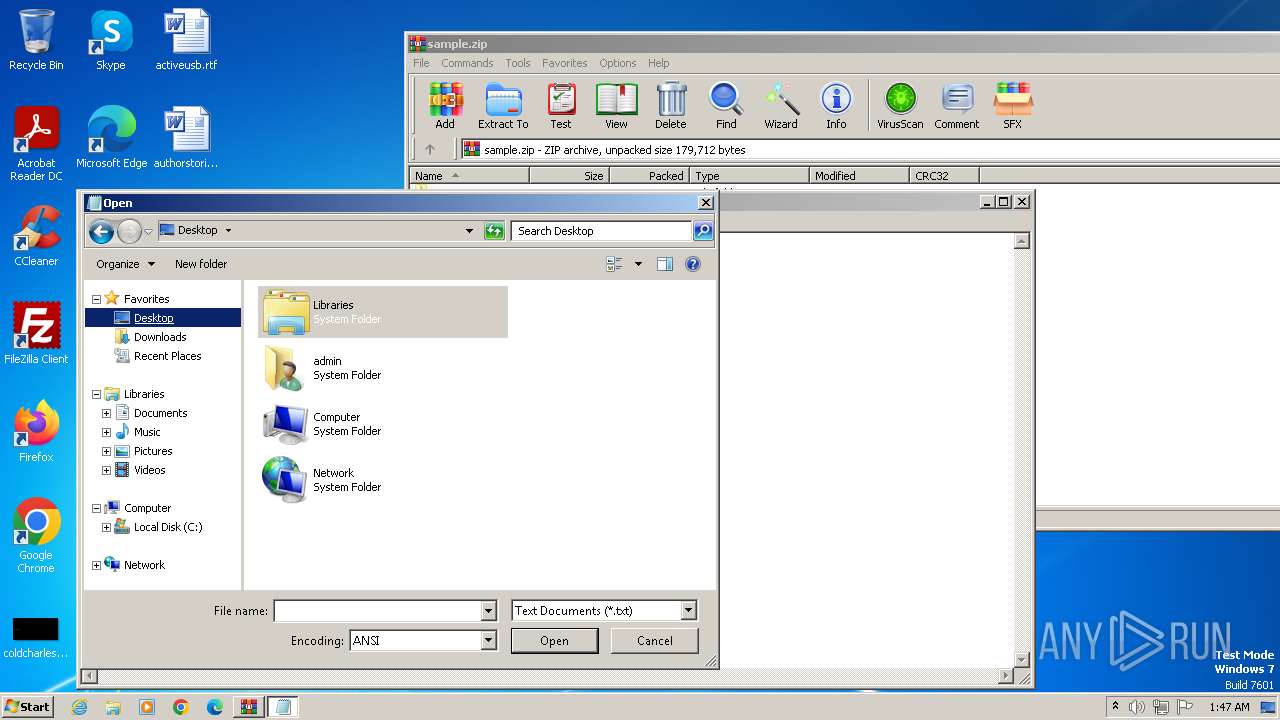Screen dimensions: 1280x720
Task: Click the Info icon in WinRAR
Action: (x=836, y=106)
